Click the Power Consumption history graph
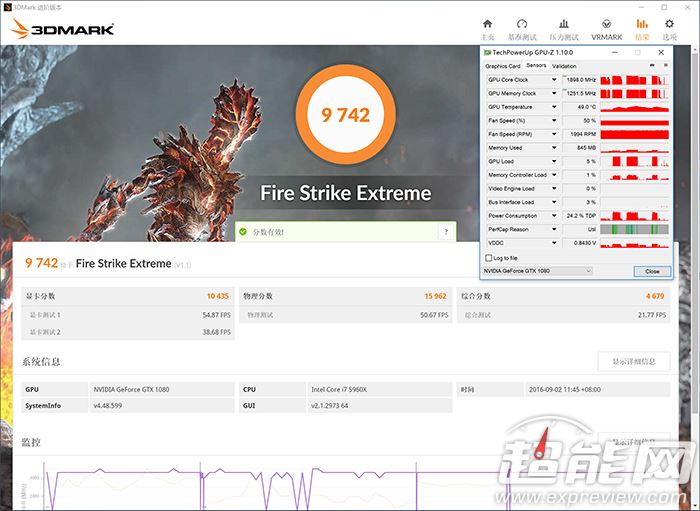 634,216
